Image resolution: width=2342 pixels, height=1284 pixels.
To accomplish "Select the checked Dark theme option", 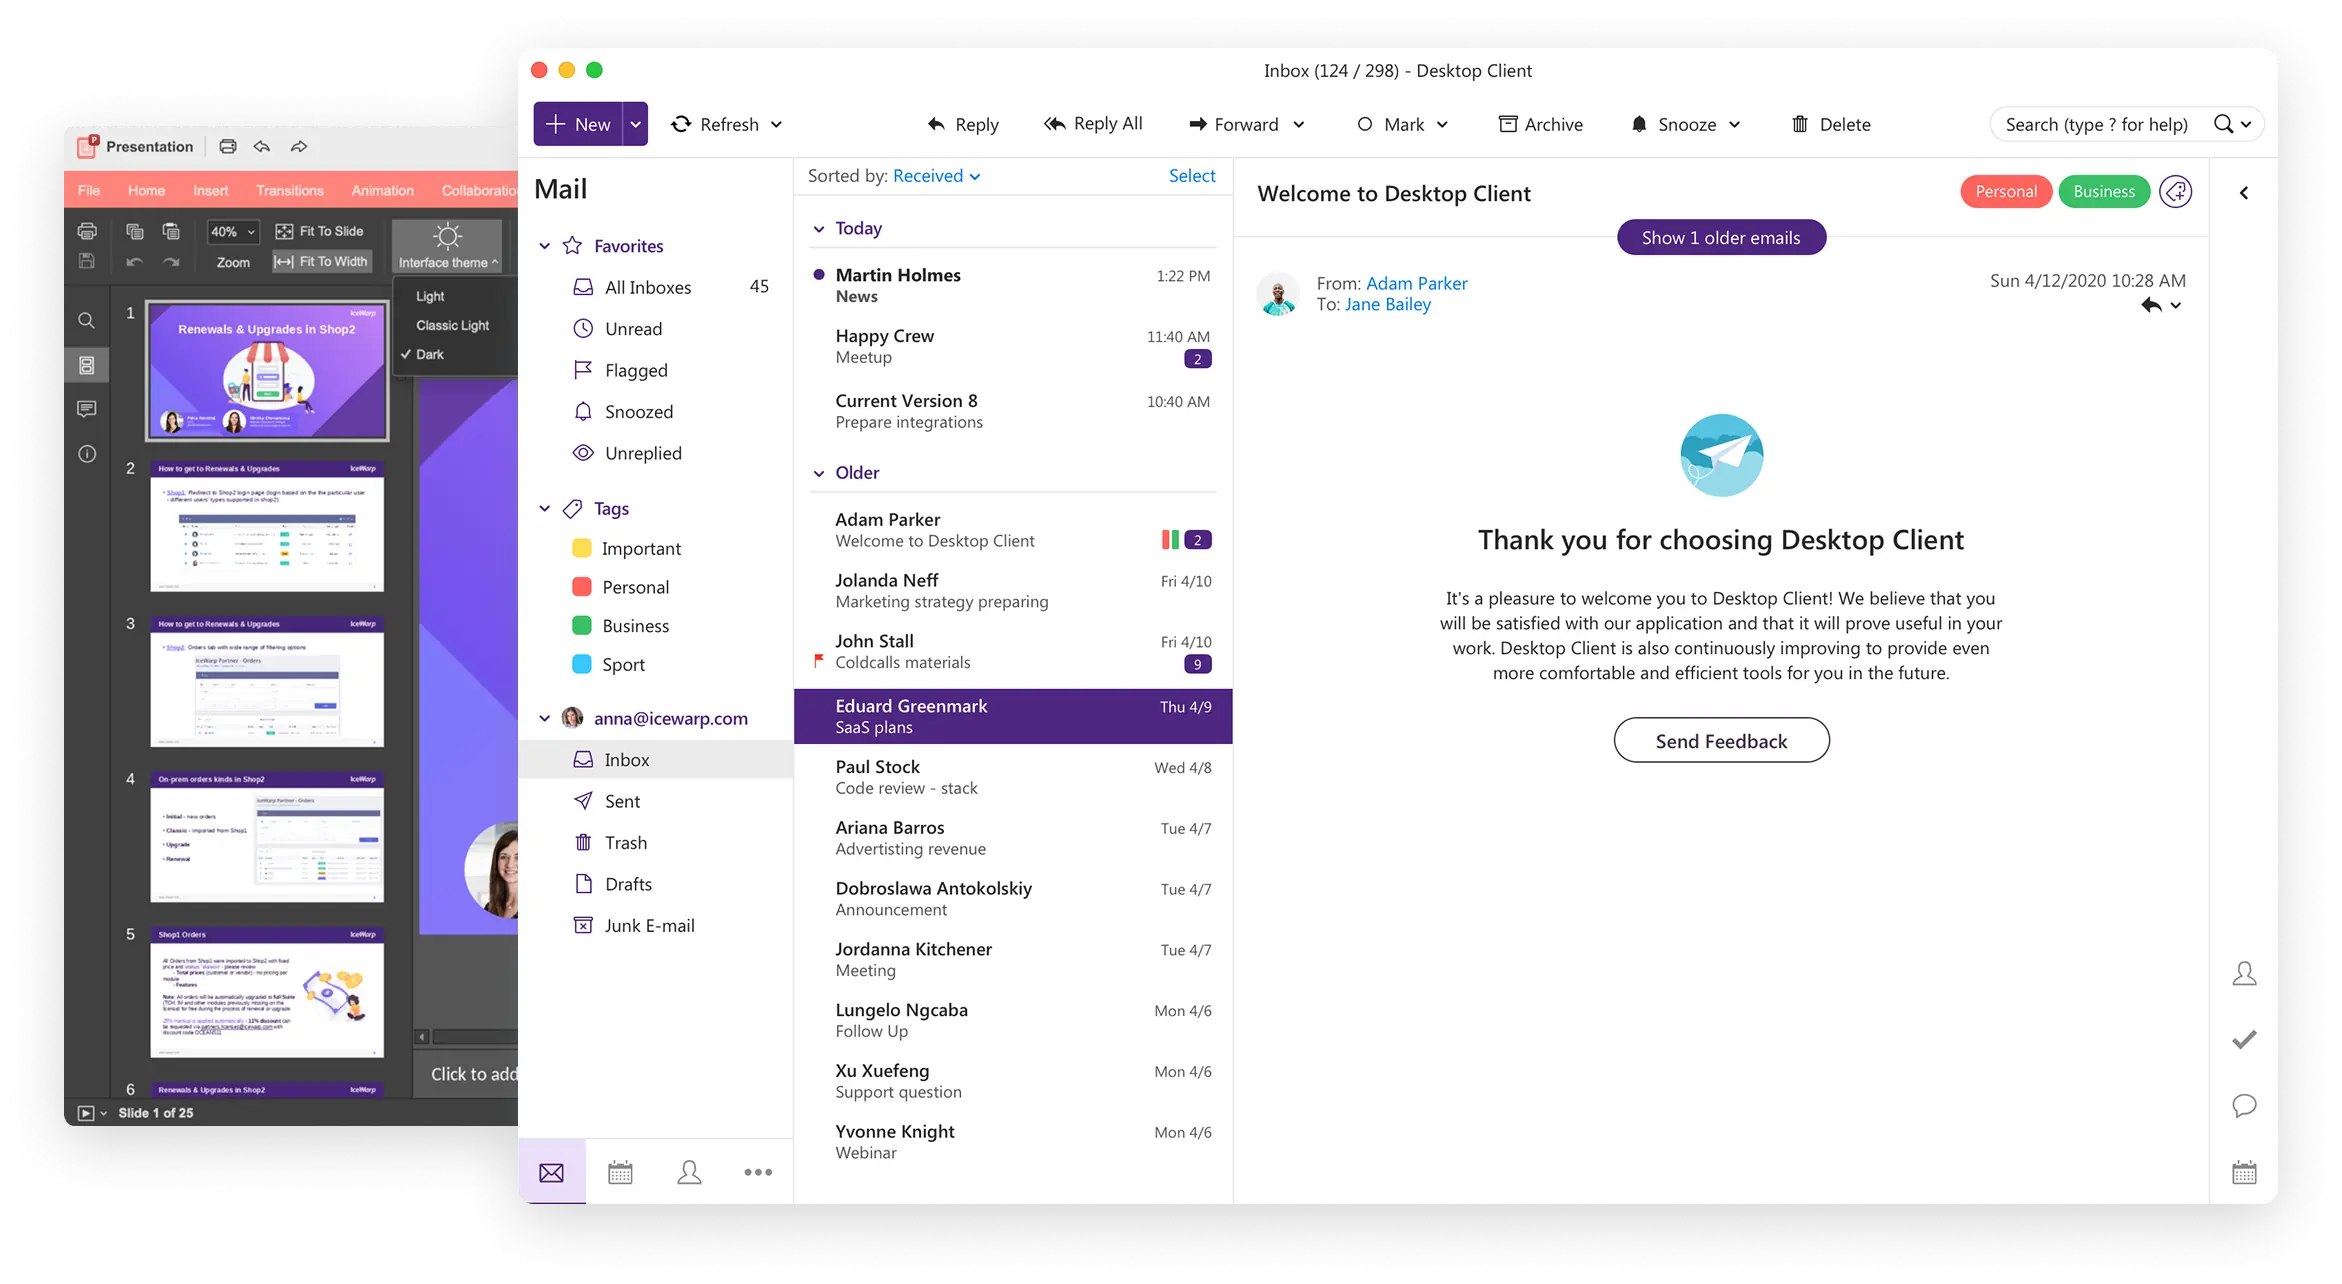I will tap(430, 354).
